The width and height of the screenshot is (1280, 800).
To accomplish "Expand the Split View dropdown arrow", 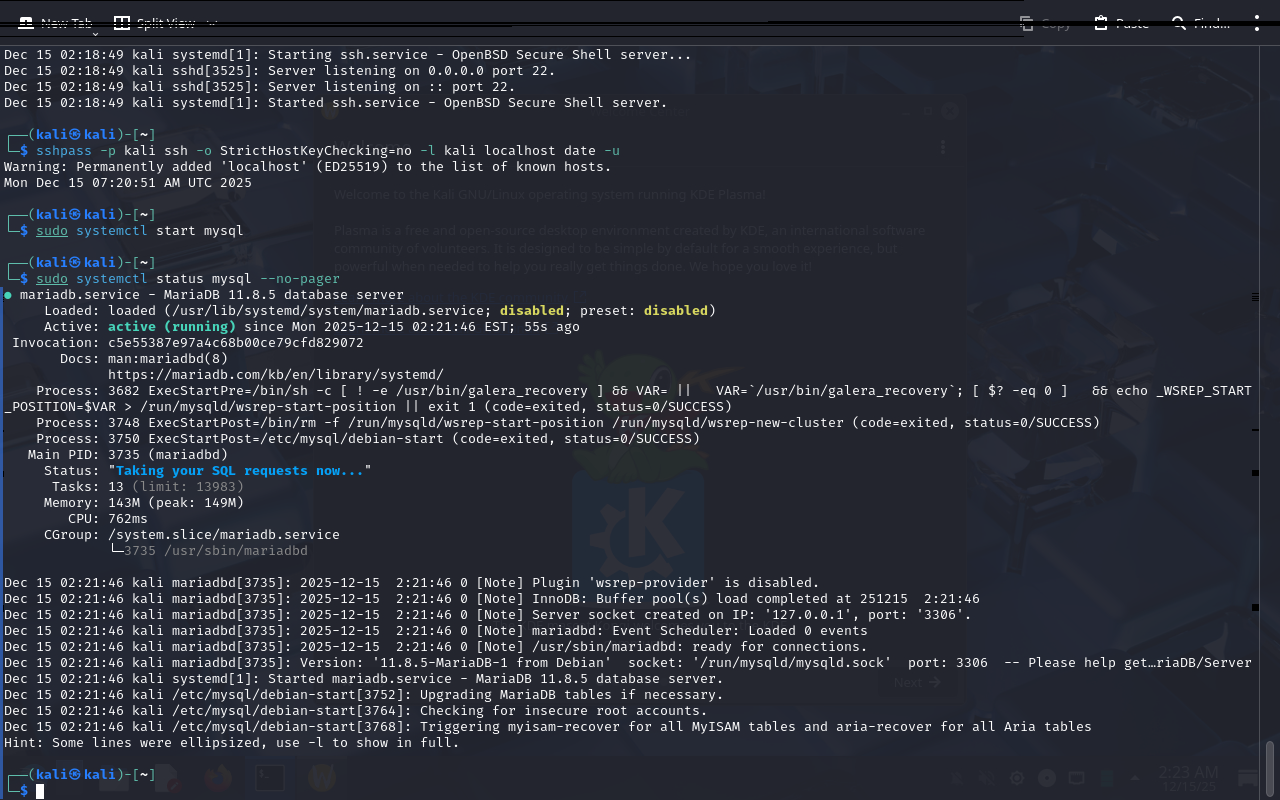I will coord(211,23).
